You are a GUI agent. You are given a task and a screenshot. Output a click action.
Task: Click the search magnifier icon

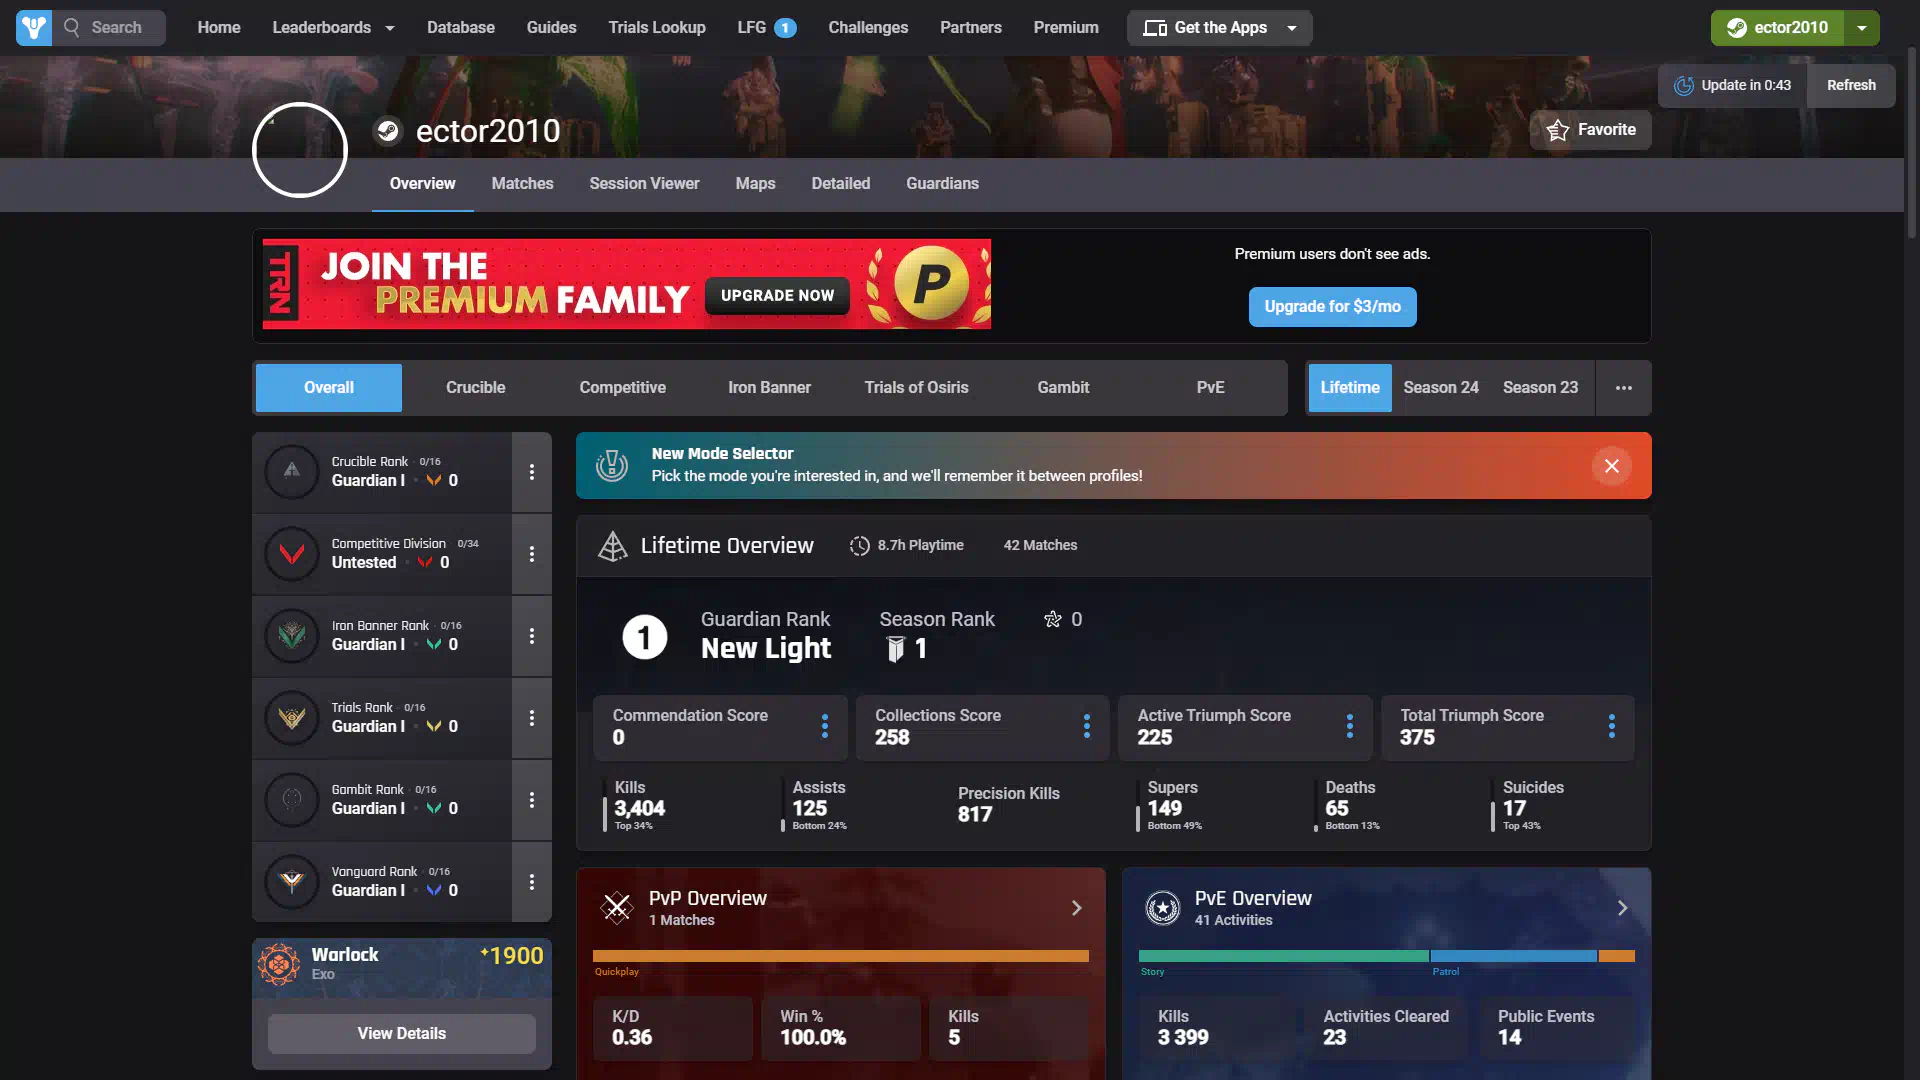coord(71,28)
